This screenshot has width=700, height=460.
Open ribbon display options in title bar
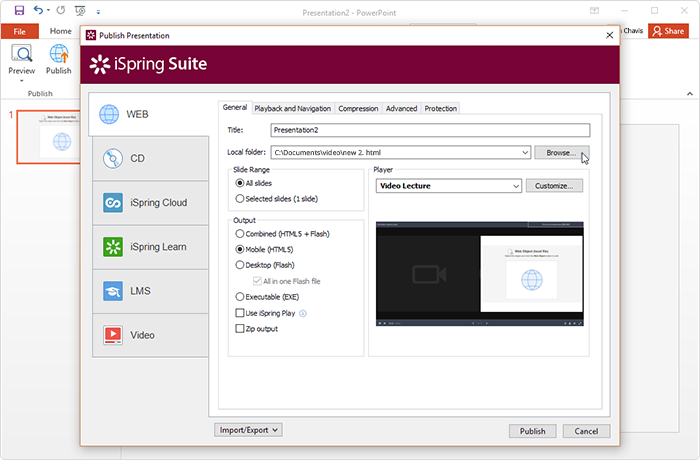click(x=594, y=11)
